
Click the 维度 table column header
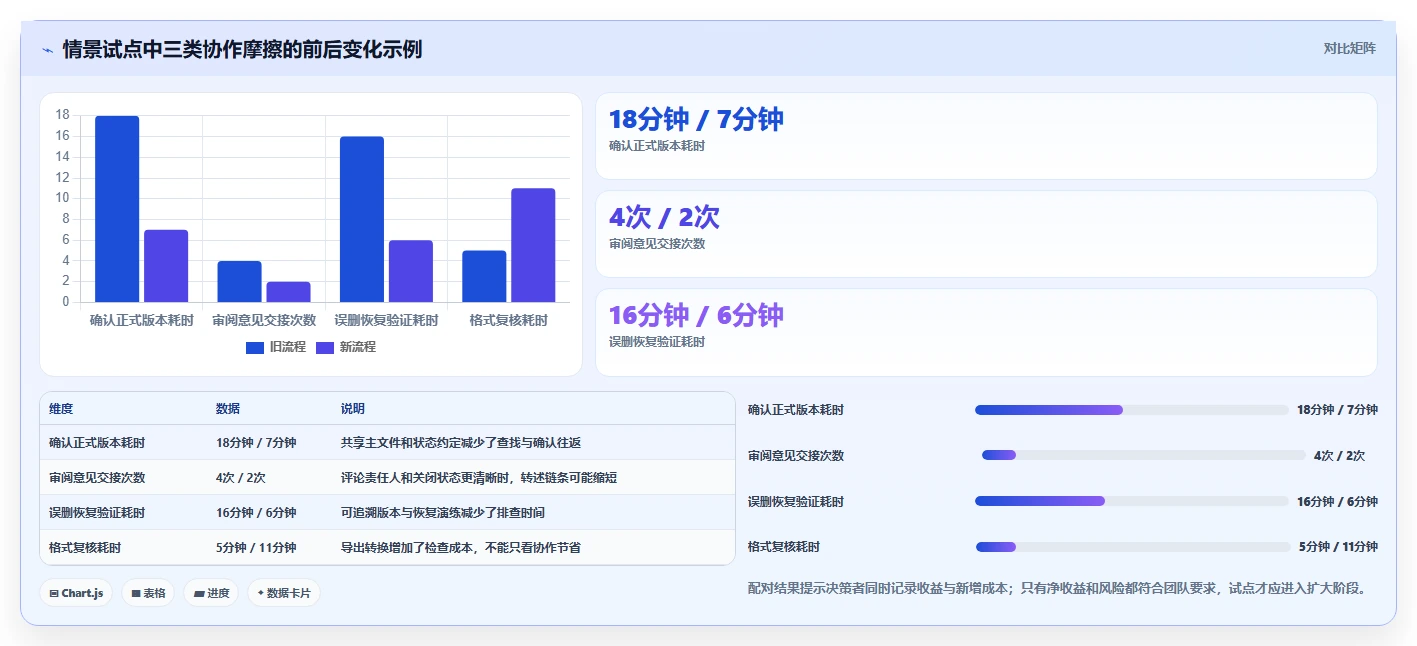[x=61, y=409]
